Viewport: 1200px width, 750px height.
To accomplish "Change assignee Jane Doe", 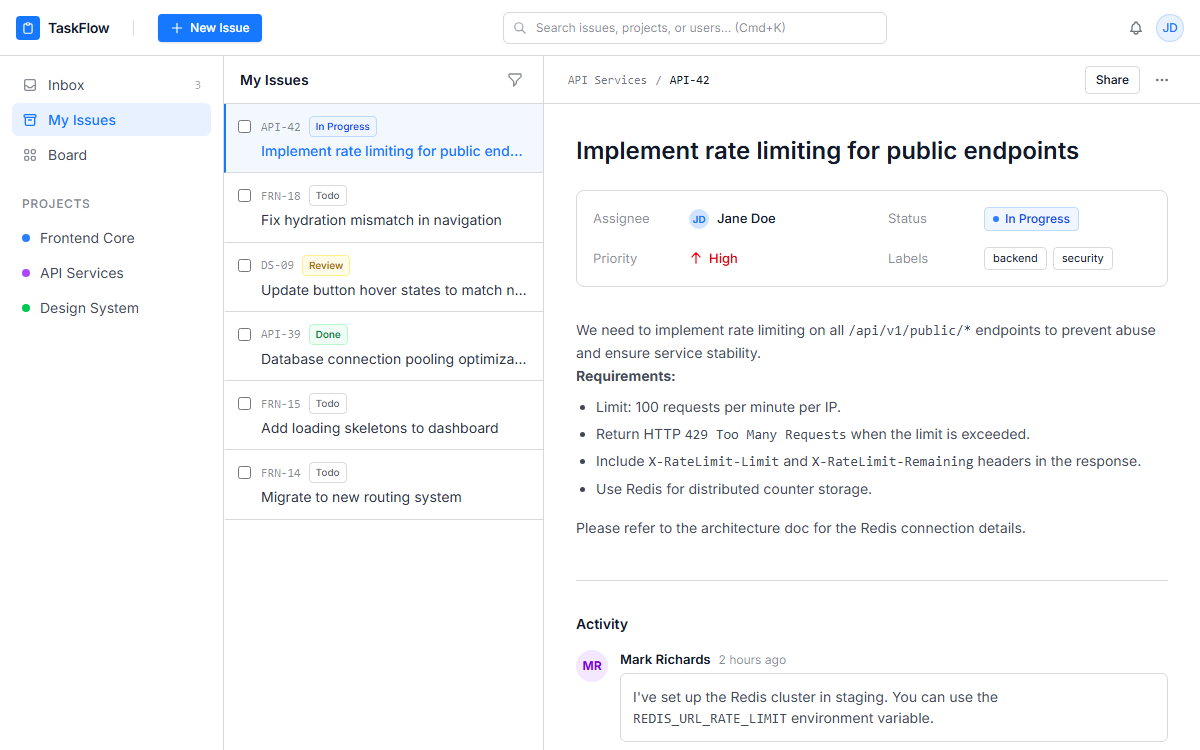I will point(732,219).
